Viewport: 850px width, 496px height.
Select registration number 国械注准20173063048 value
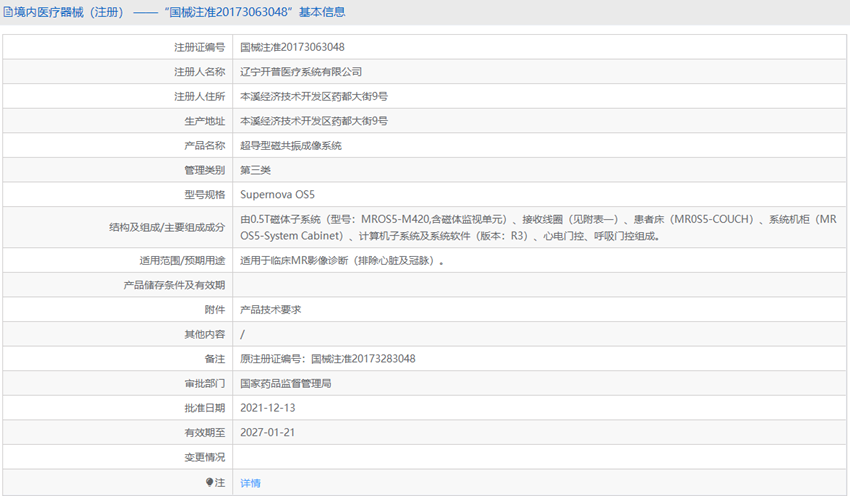(292, 47)
